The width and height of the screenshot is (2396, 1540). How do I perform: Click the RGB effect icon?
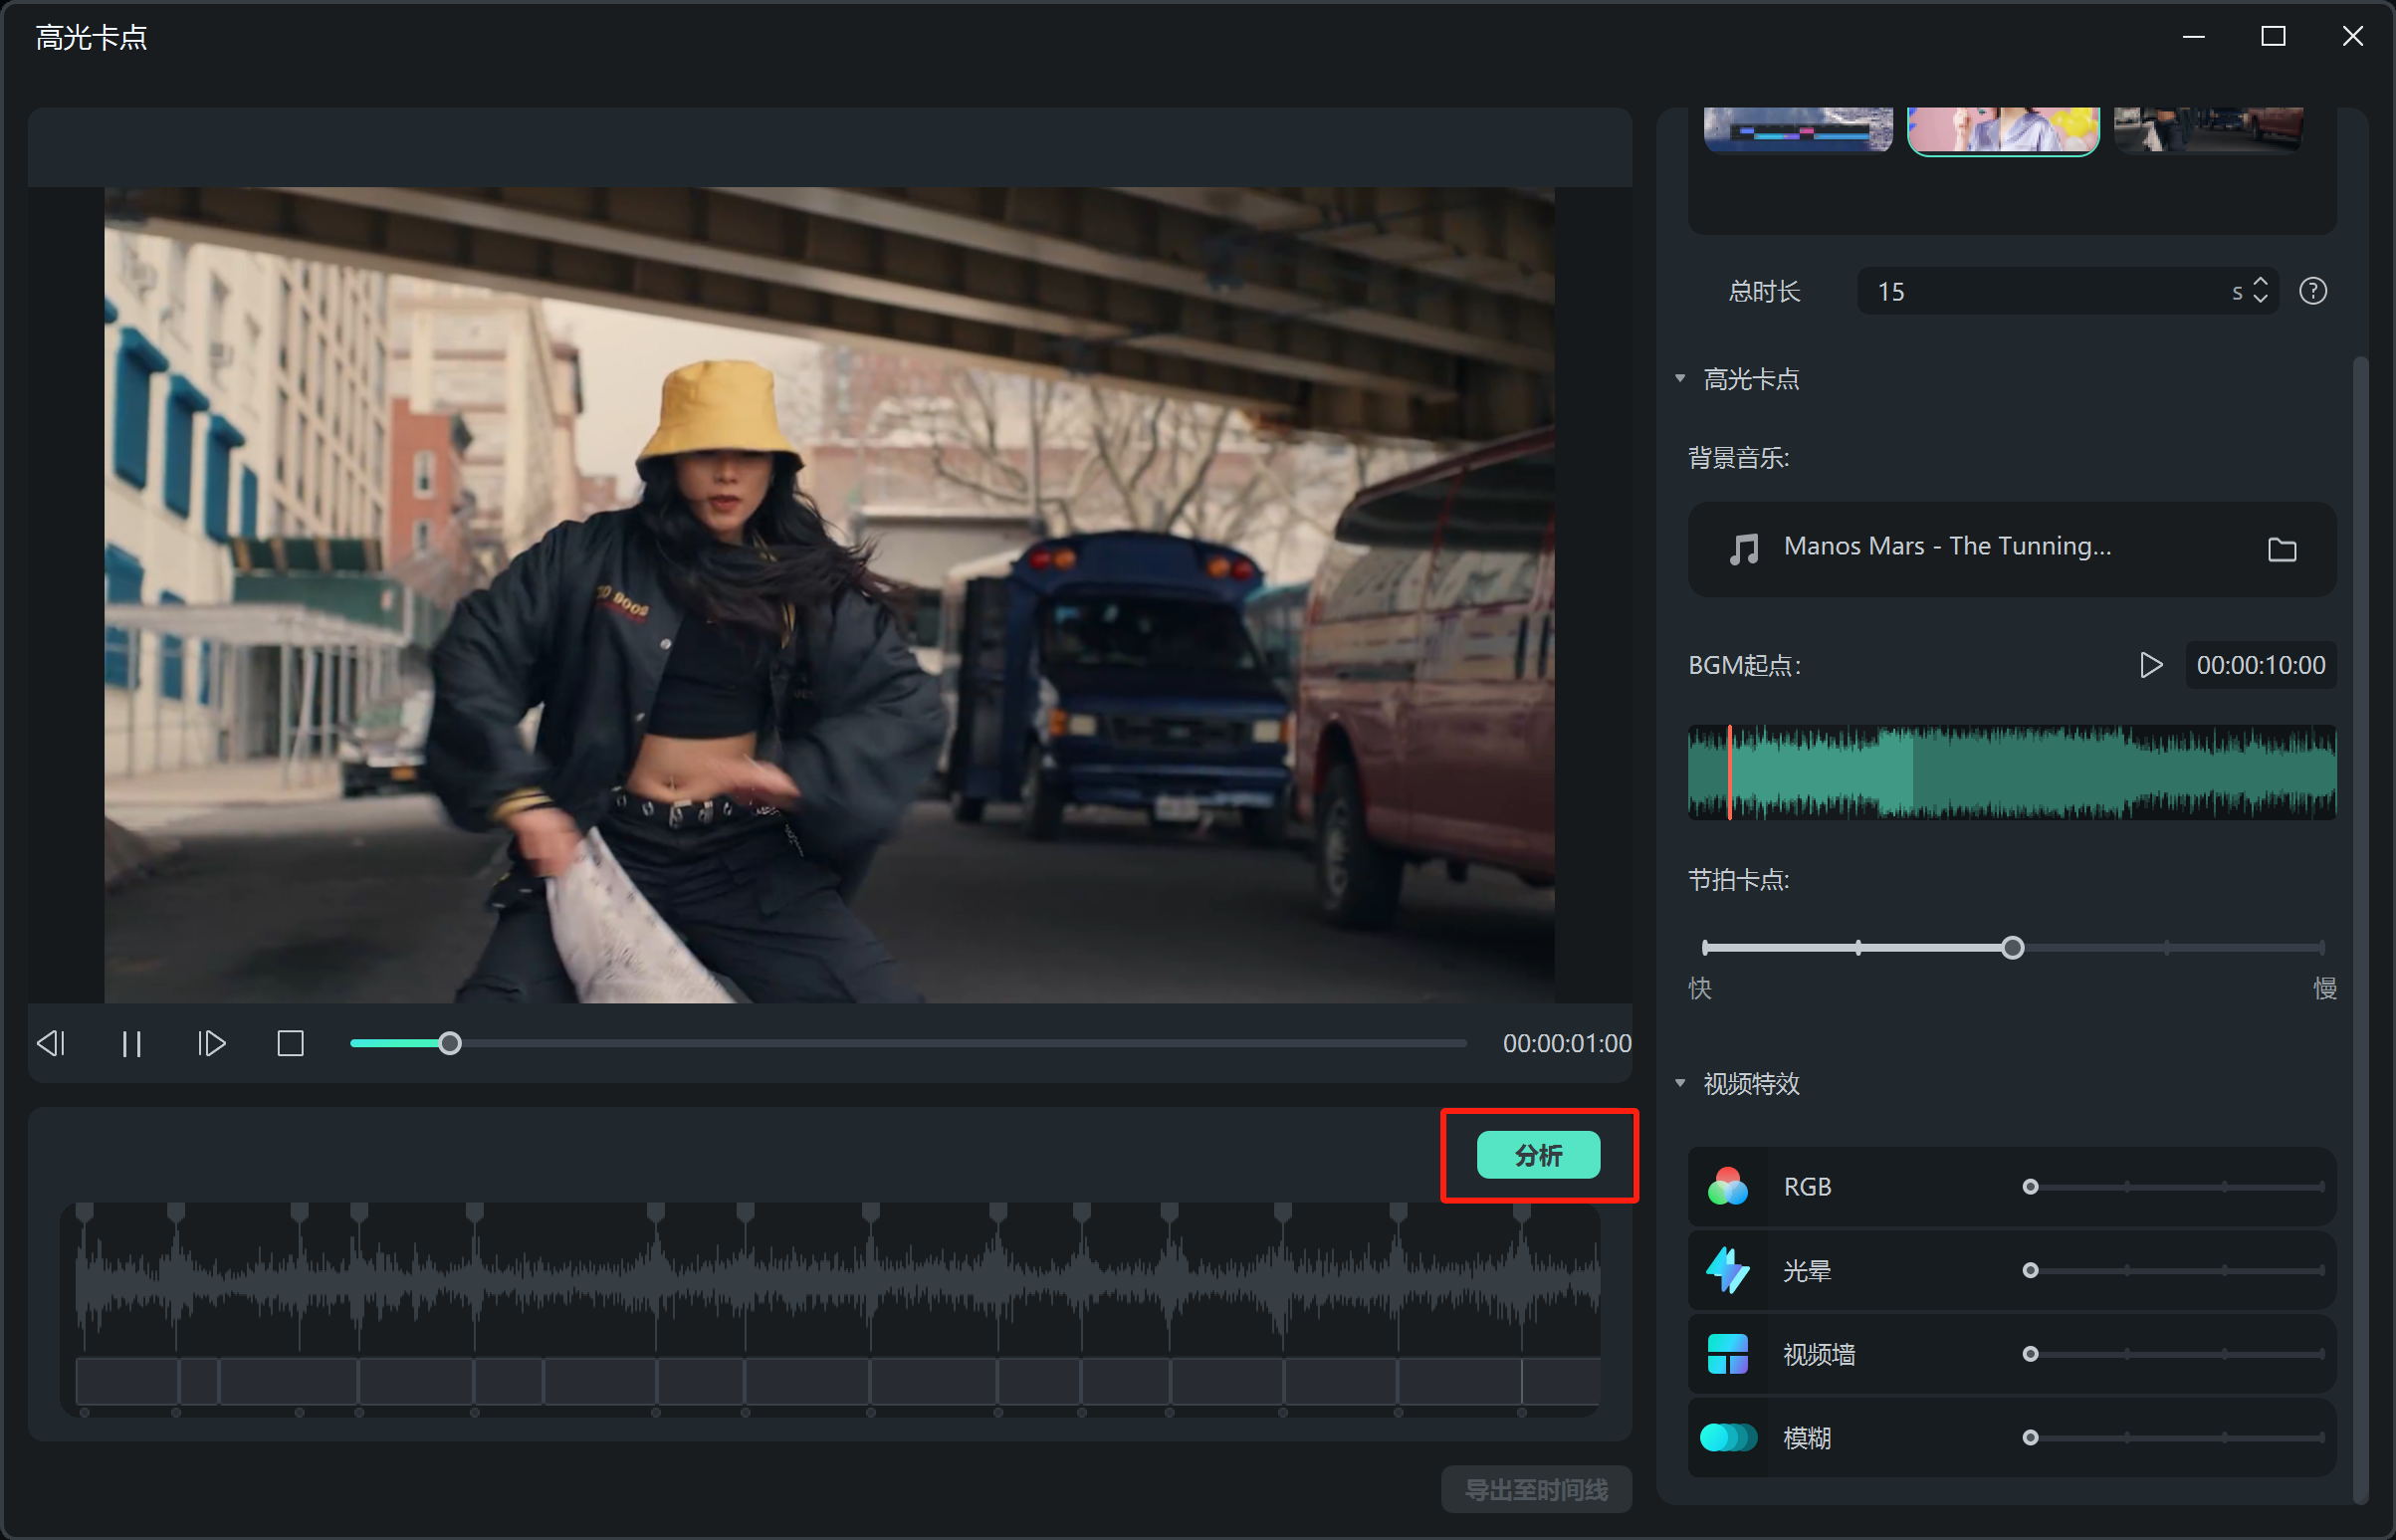click(1727, 1187)
